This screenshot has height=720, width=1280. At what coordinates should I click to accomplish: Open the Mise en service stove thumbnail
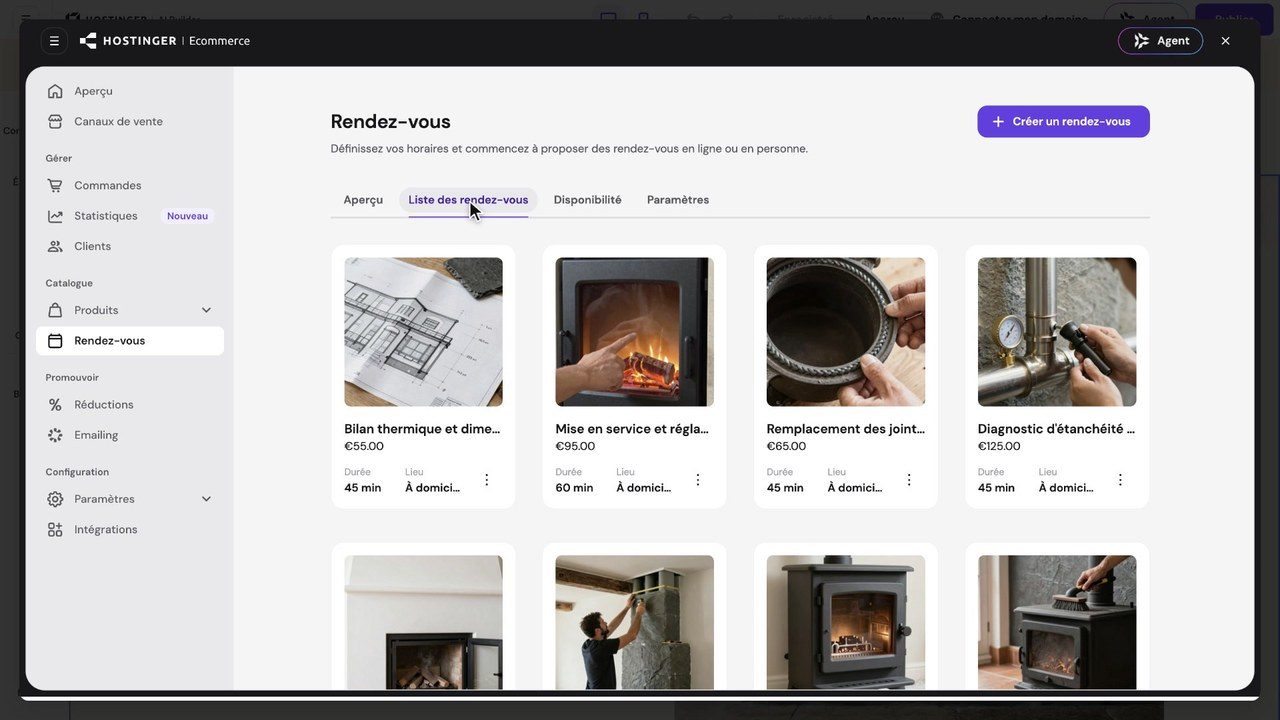point(635,332)
